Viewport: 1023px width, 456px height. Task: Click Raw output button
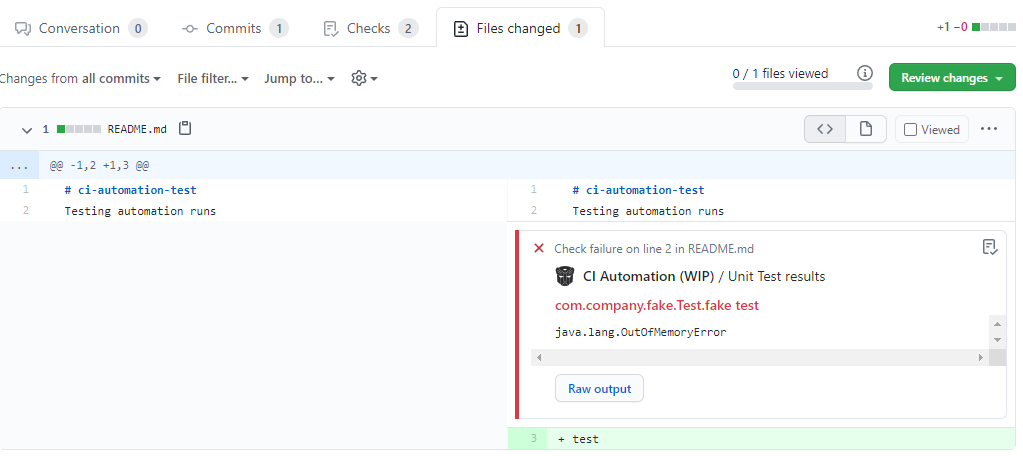click(600, 389)
